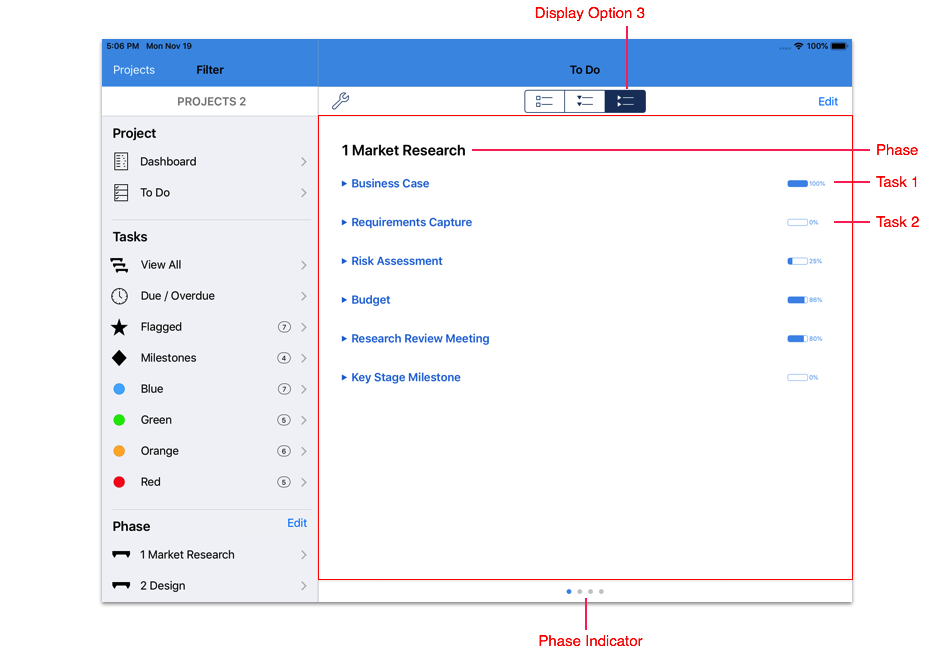950x660 pixels.
Task: Choose the Milestones diamond icon
Action: [120, 358]
